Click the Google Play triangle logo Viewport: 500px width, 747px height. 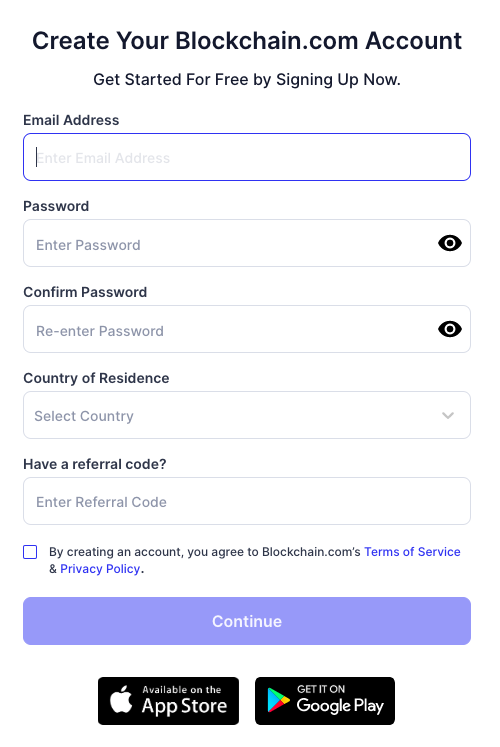tap(278, 700)
